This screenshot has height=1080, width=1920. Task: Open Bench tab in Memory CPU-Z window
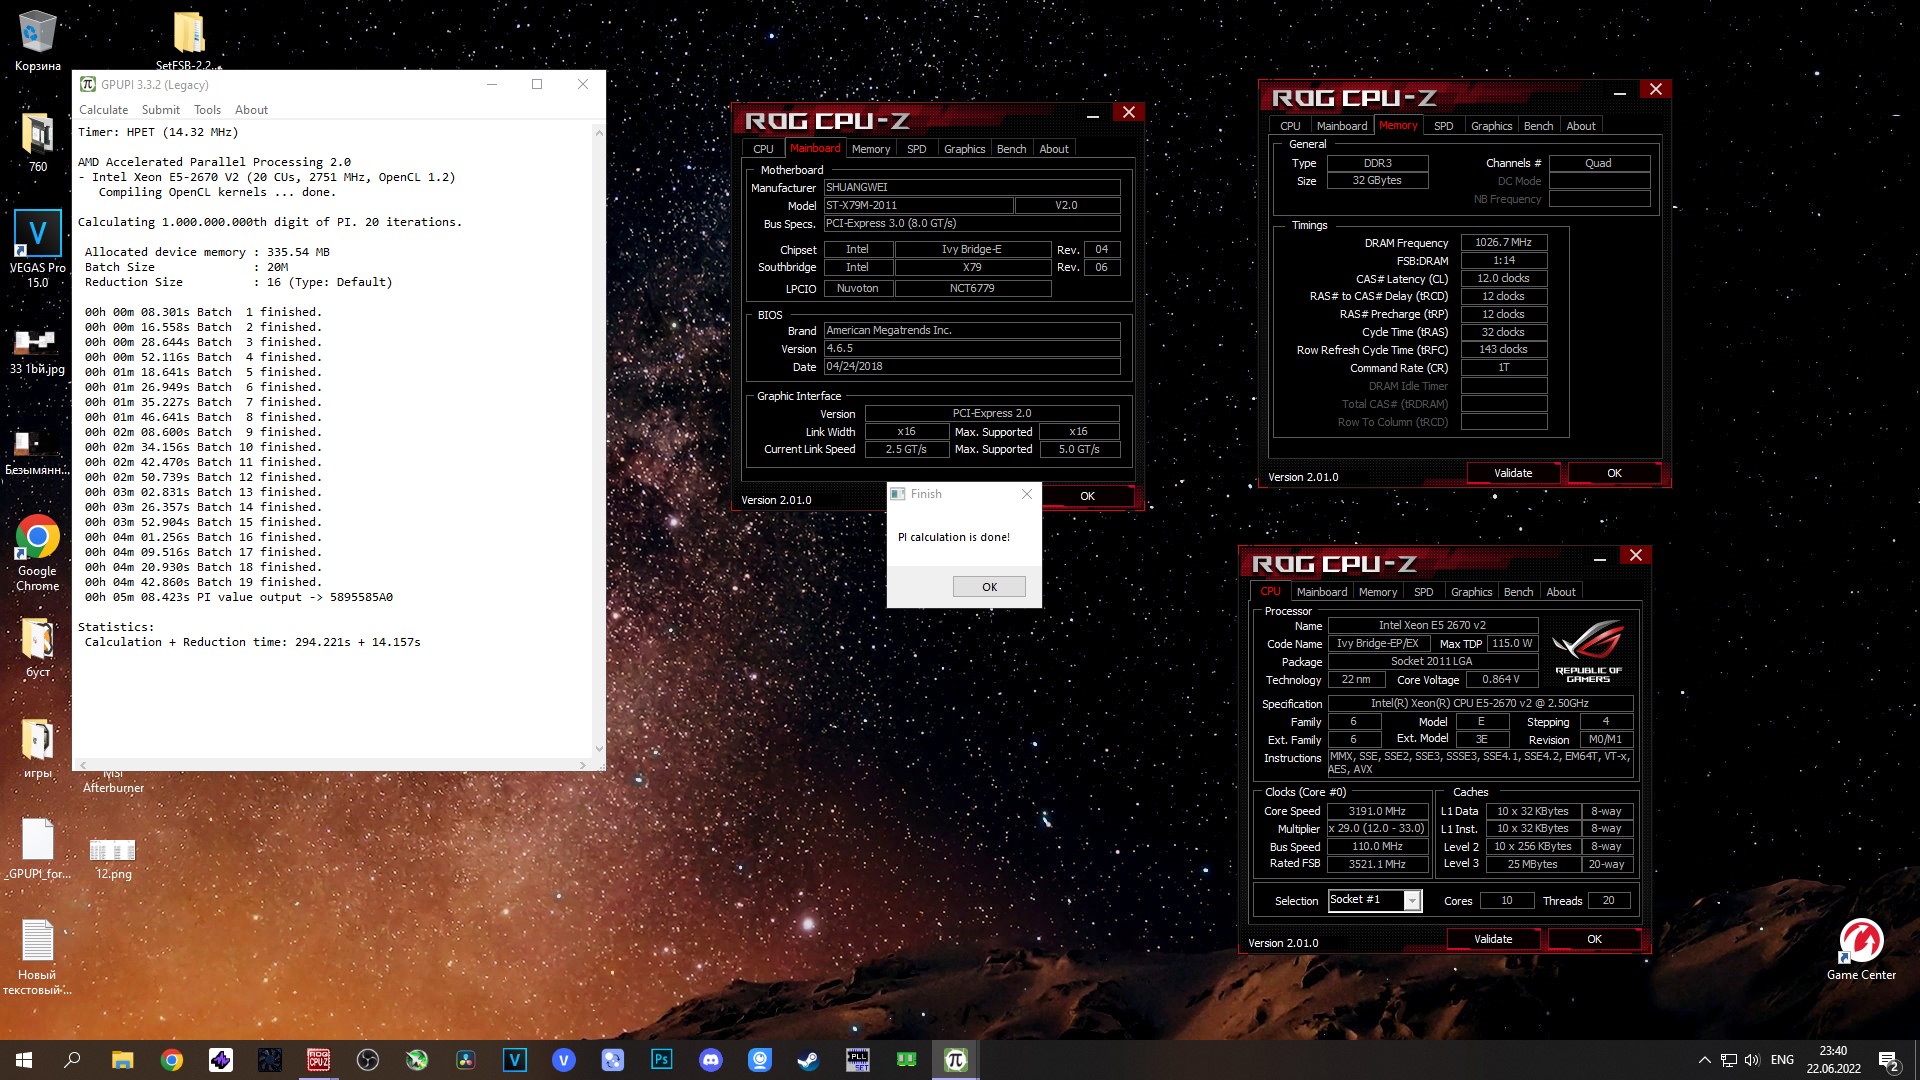pos(1538,126)
